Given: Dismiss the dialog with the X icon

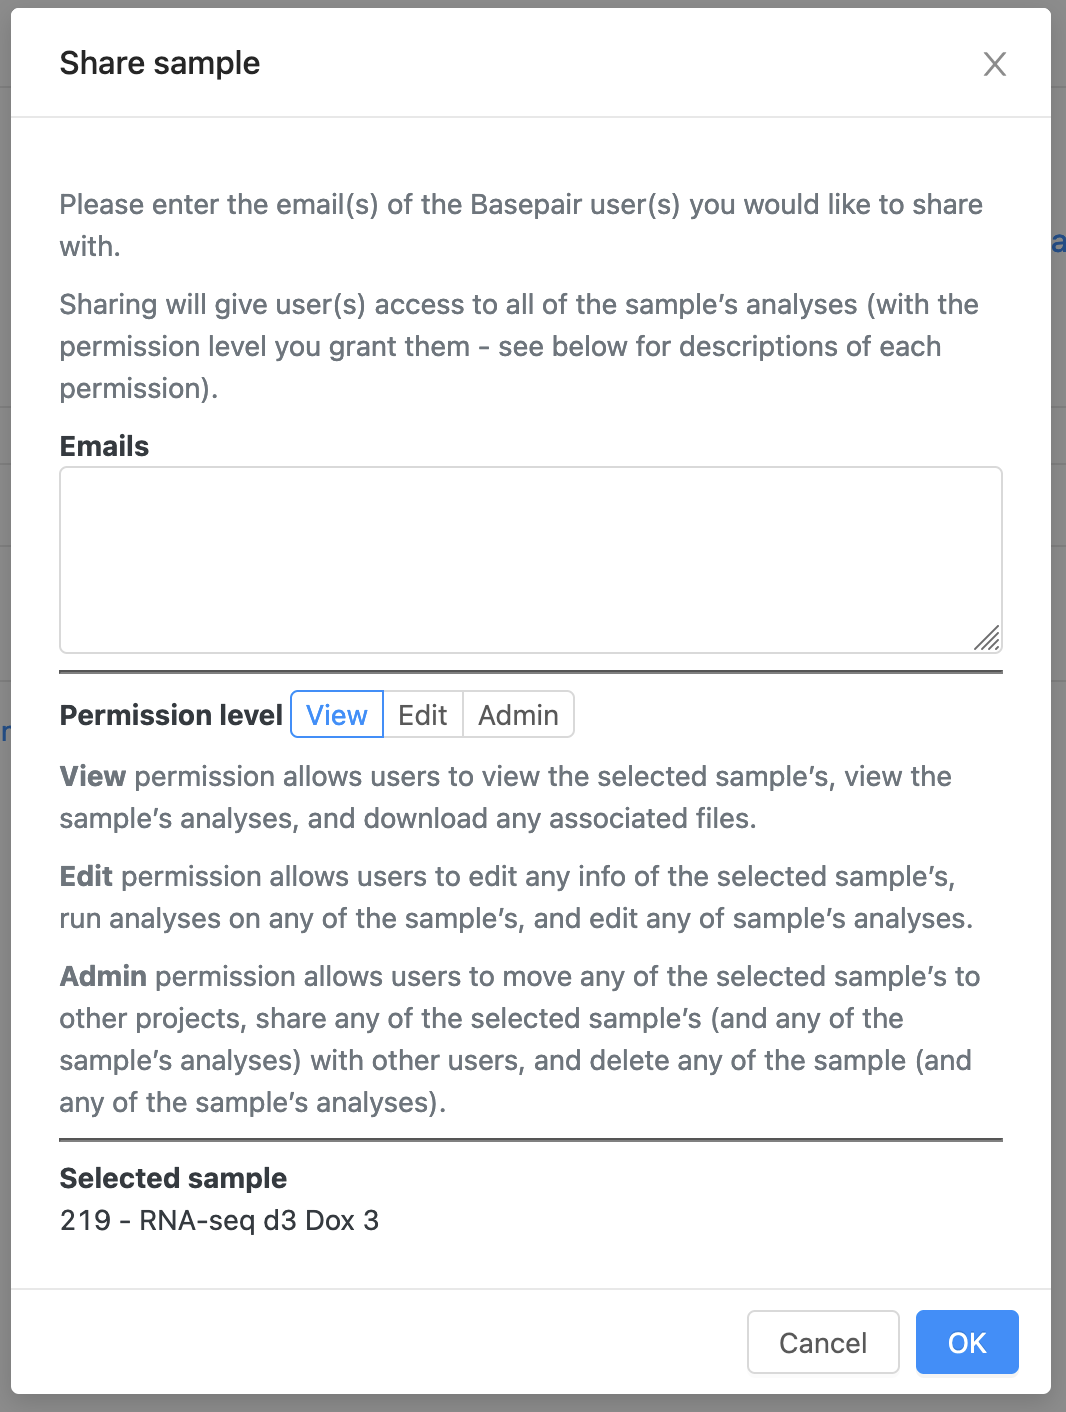Looking at the screenshot, I should coord(995,64).
